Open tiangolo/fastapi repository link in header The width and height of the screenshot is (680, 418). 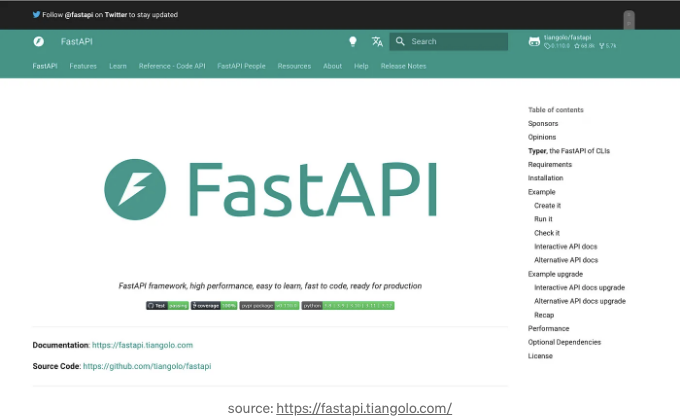tap(567, 38)
